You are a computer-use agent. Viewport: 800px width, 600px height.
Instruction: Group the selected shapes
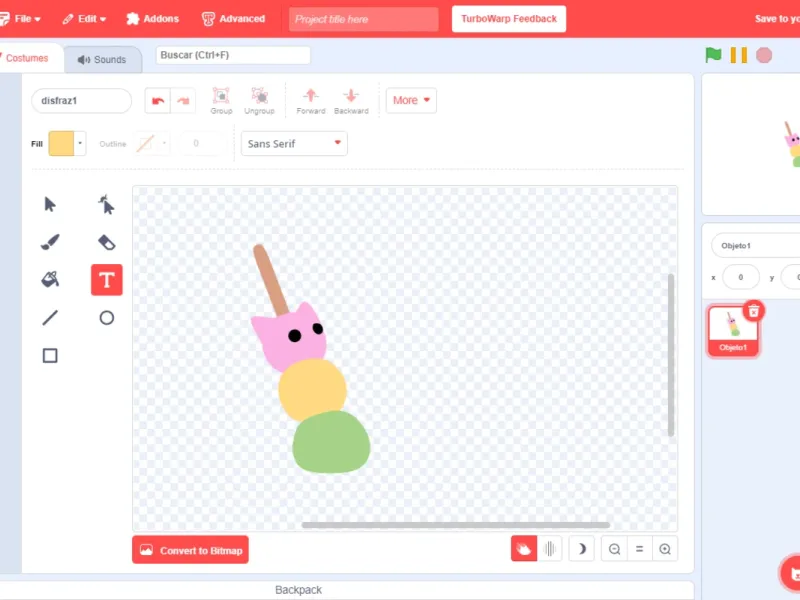tap(221, 101)
